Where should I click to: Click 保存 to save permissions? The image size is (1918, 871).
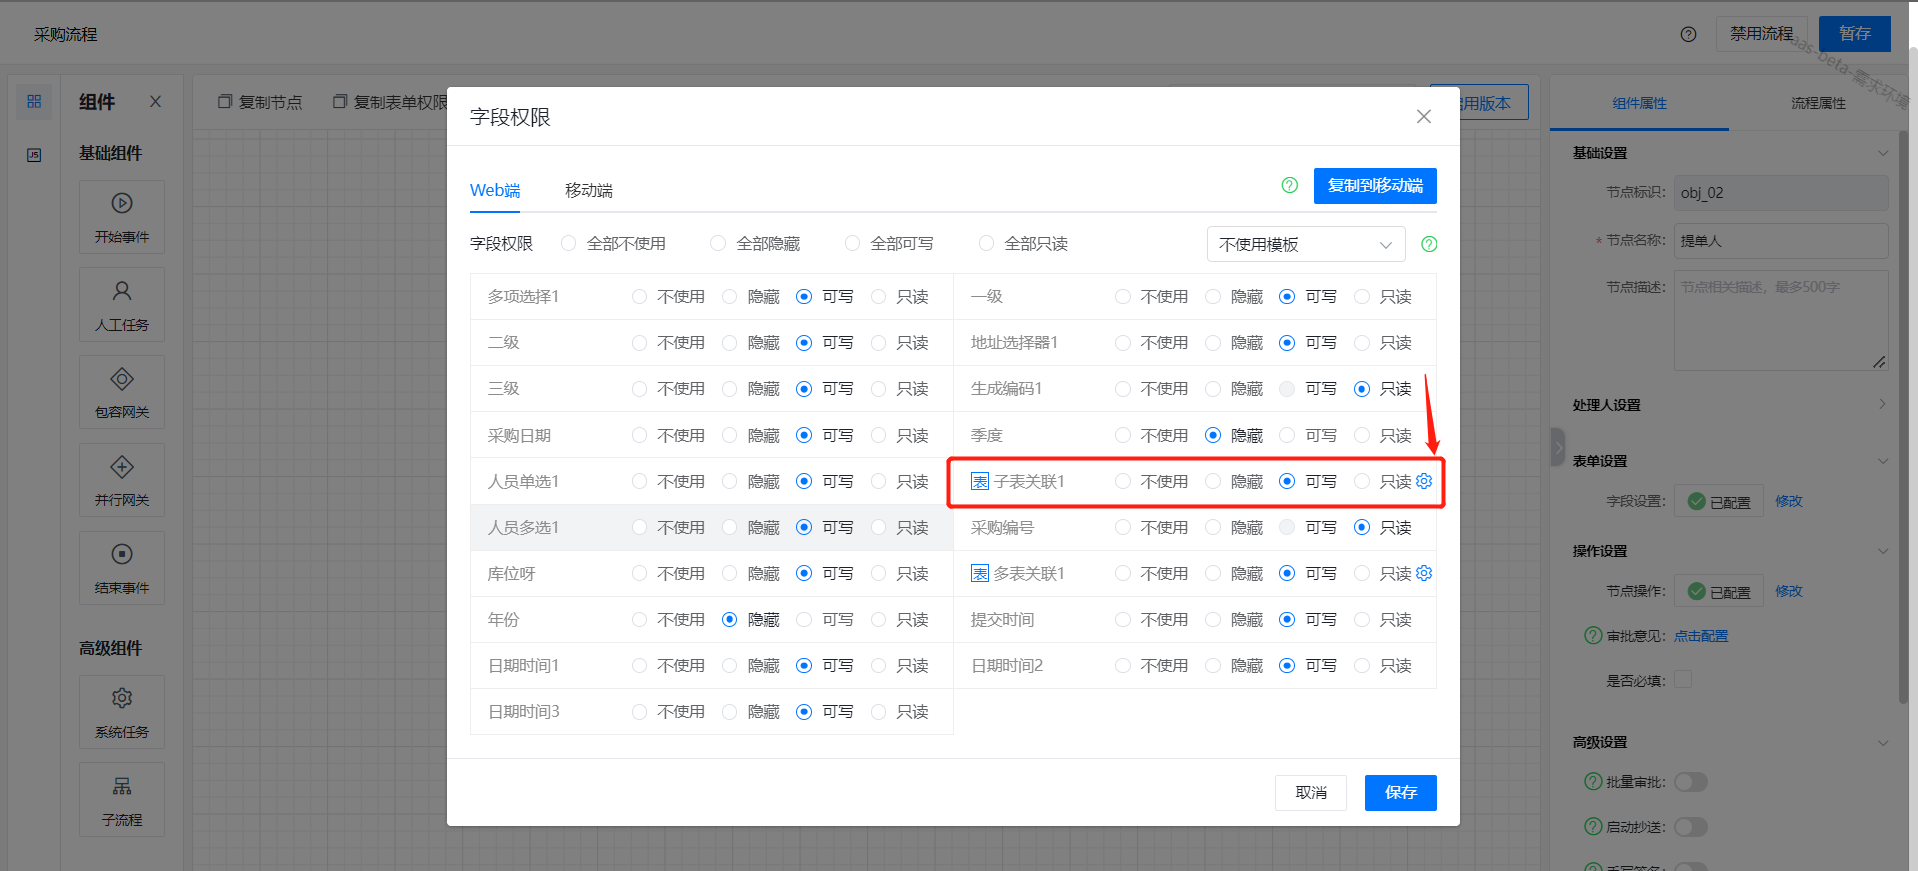pyautogui.click(x=1401, y=793)
